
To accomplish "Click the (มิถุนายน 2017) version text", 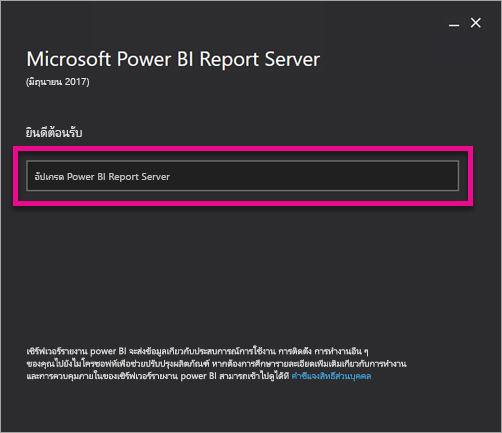I will [58, 82].
